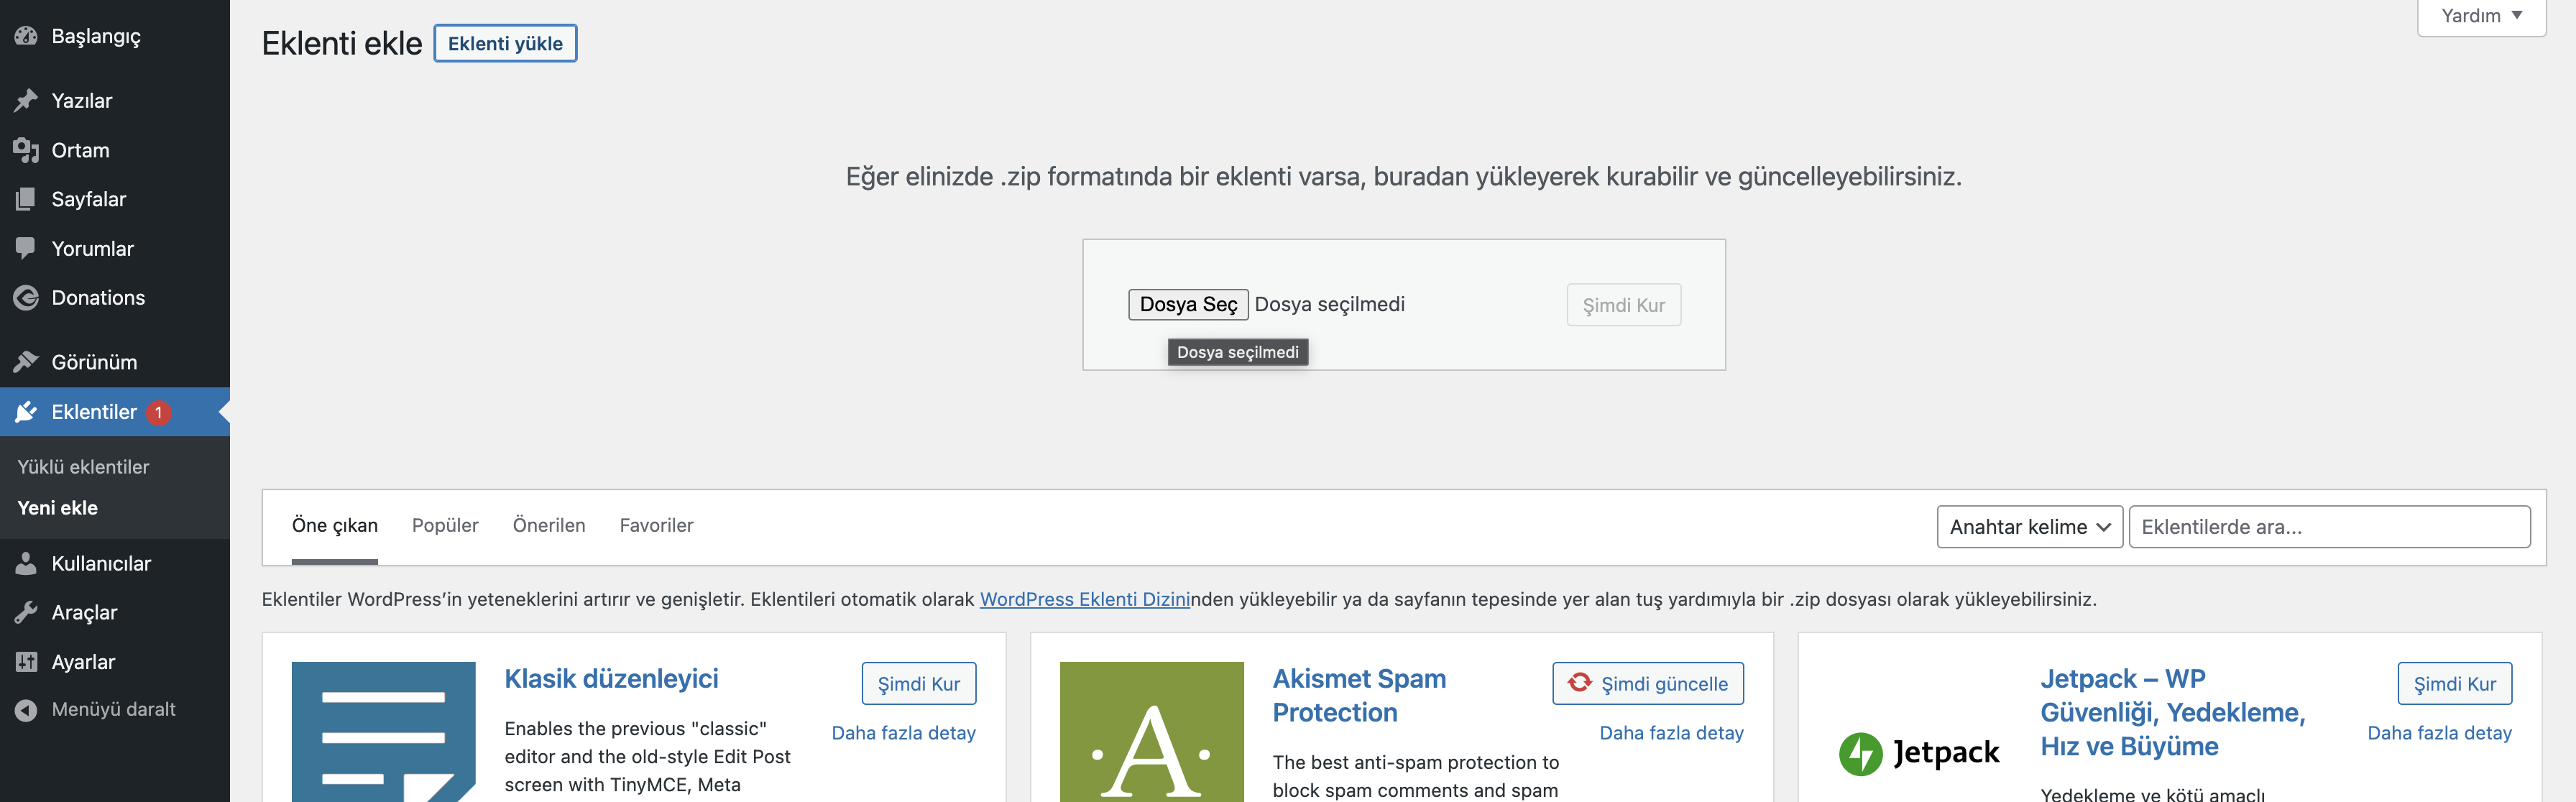
Task: Collapse menu with Menüyü daralt arrow
Action: 26,710
